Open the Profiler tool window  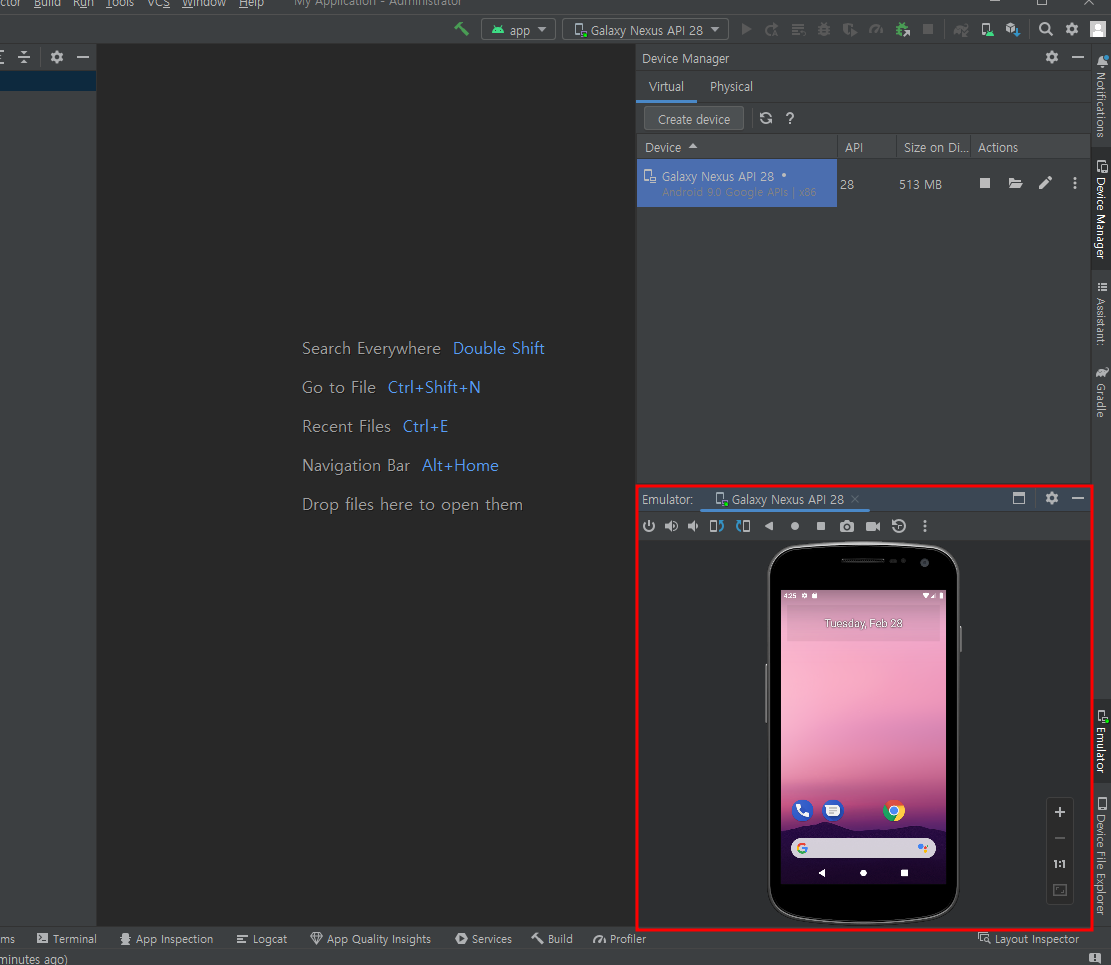point(619,939)
